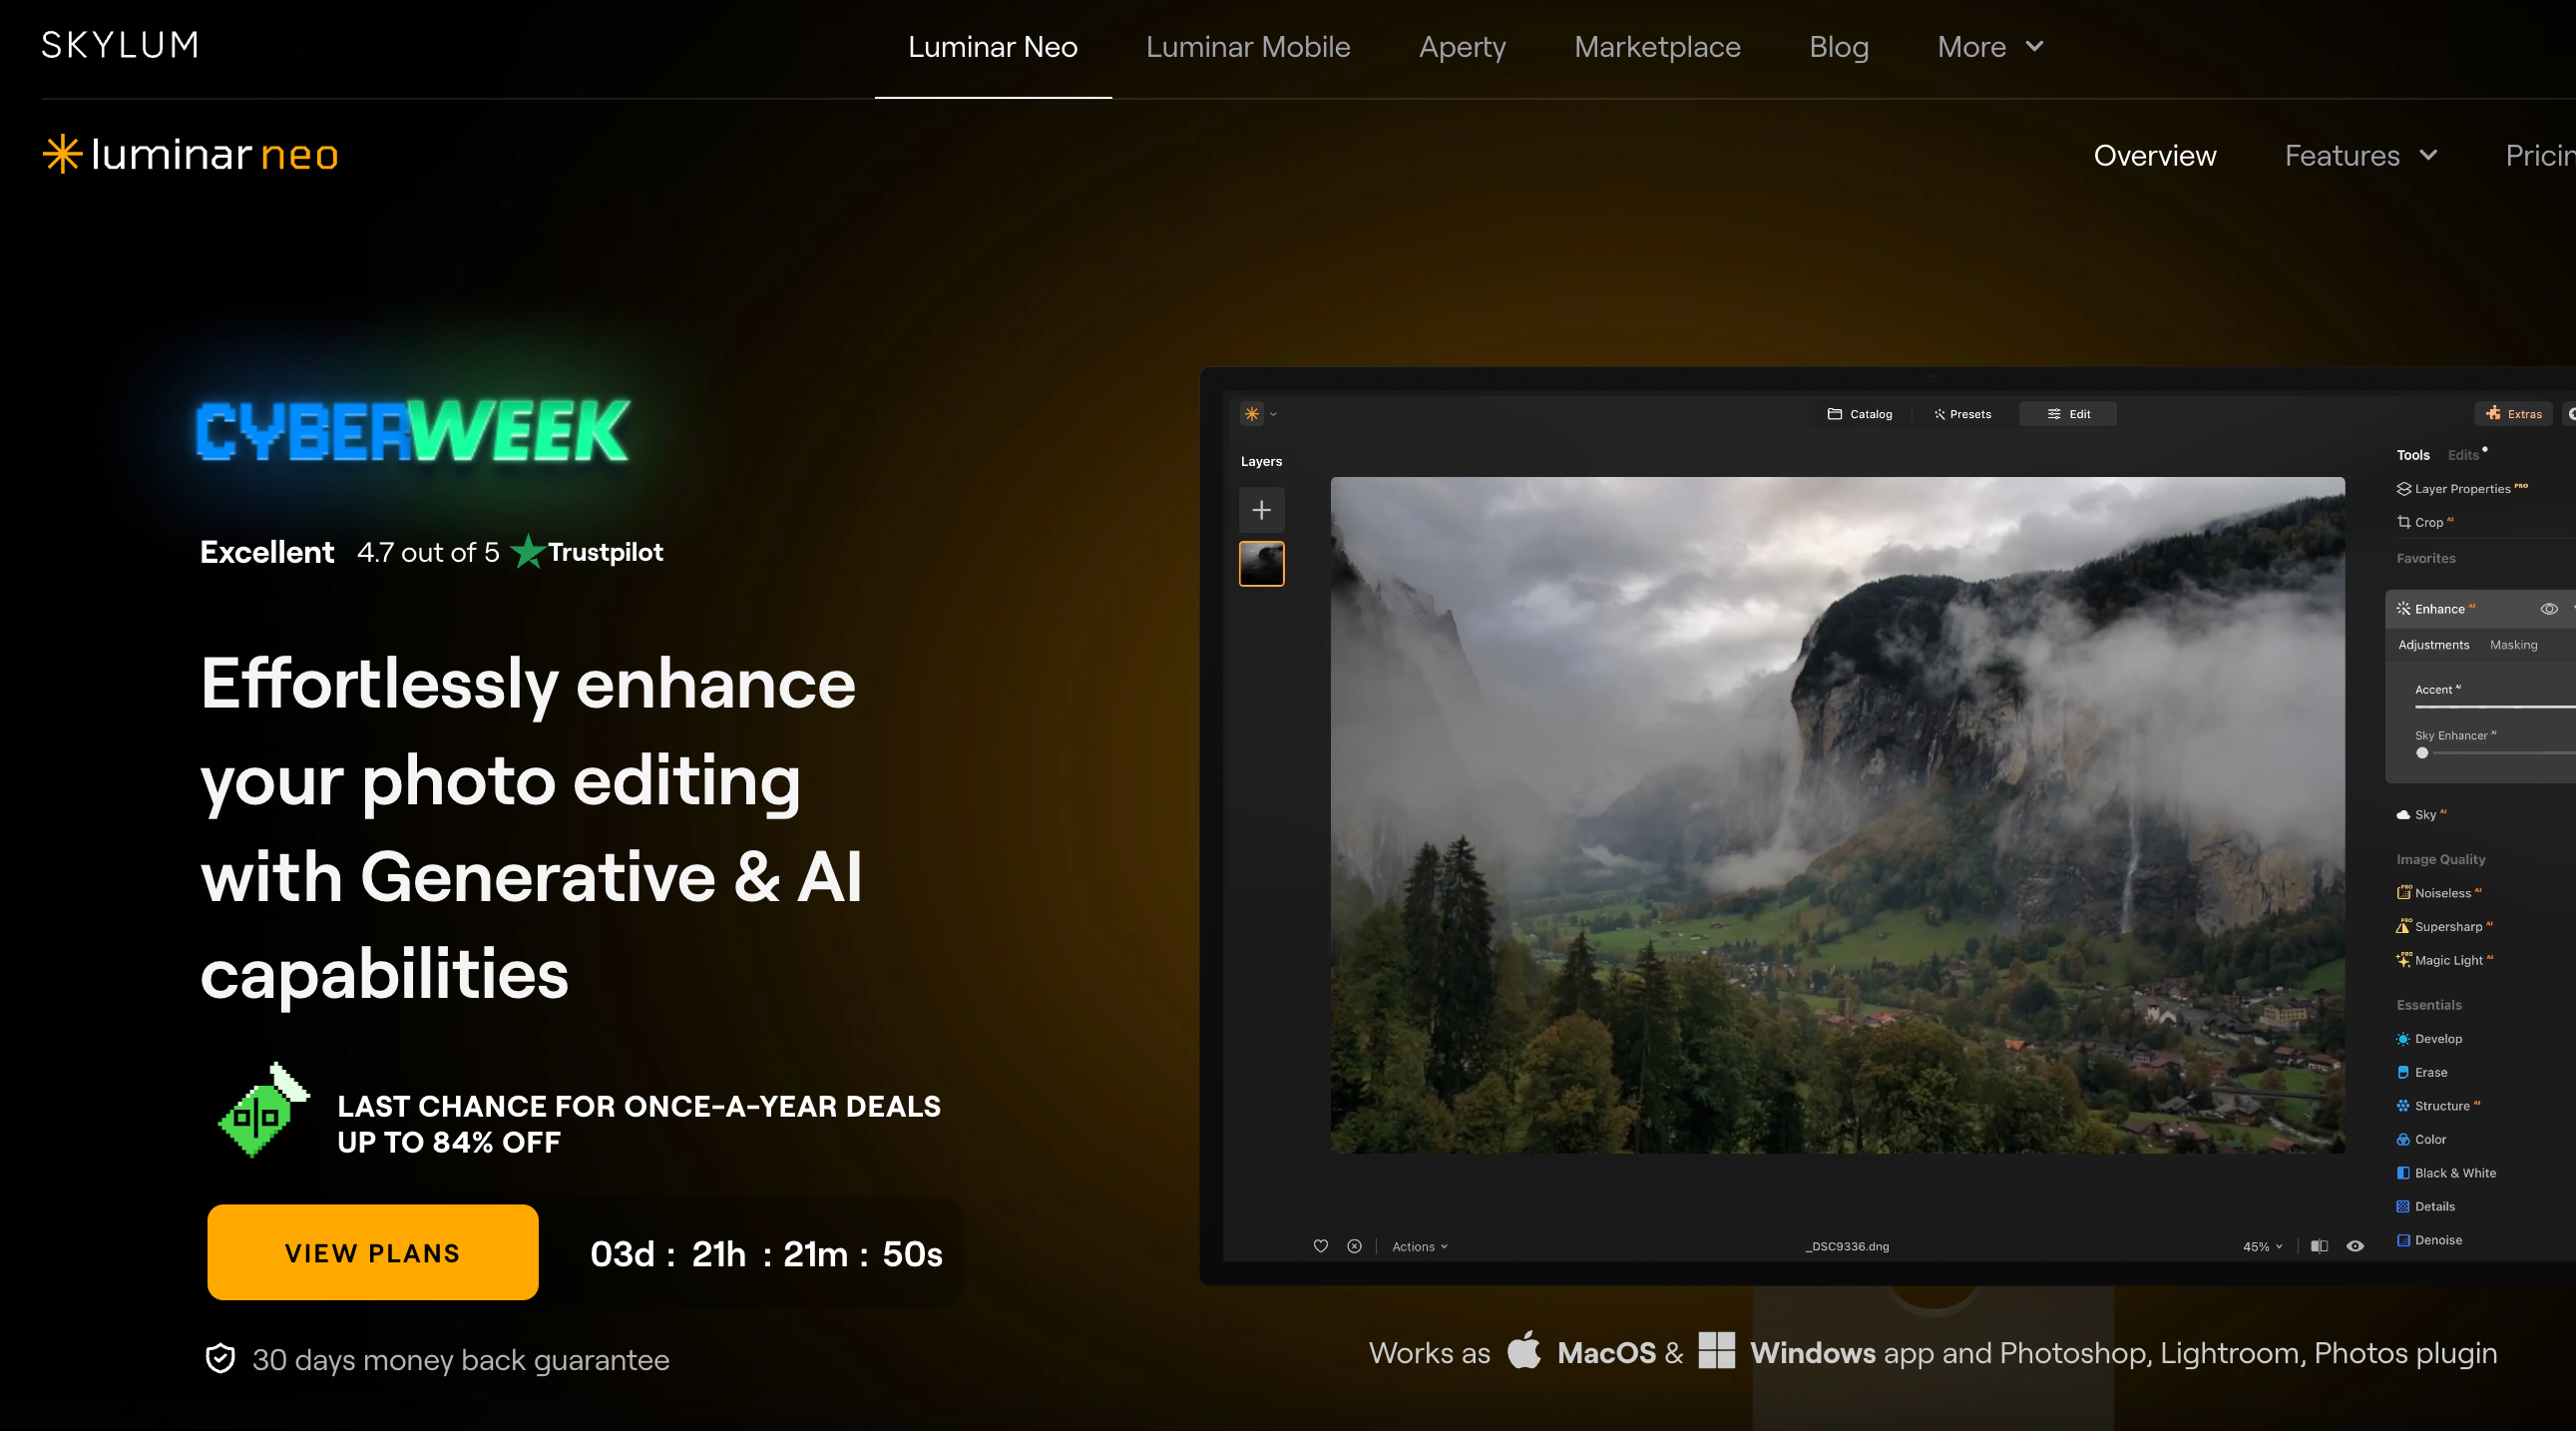Image resolution: width=2576 pixels, height=1431 pixels.
Task: Open the Black & White tool
Action: pos(2446,1172)
